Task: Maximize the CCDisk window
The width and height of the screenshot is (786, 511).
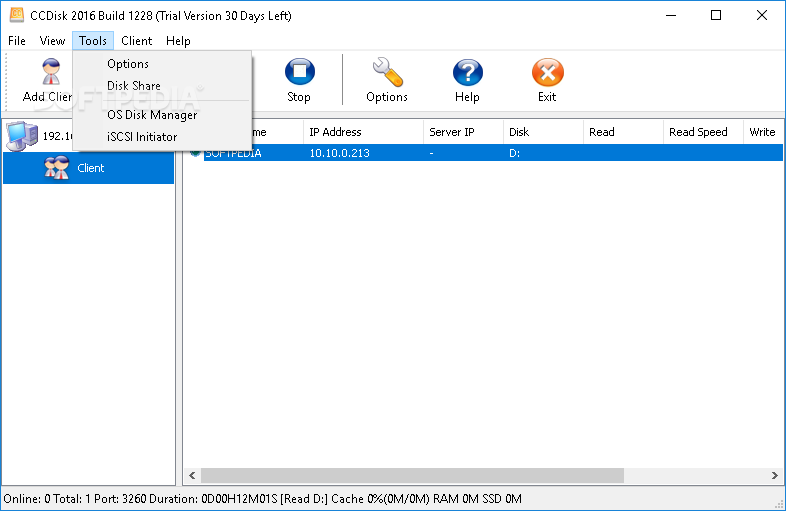Action: (x=716, y=15)
